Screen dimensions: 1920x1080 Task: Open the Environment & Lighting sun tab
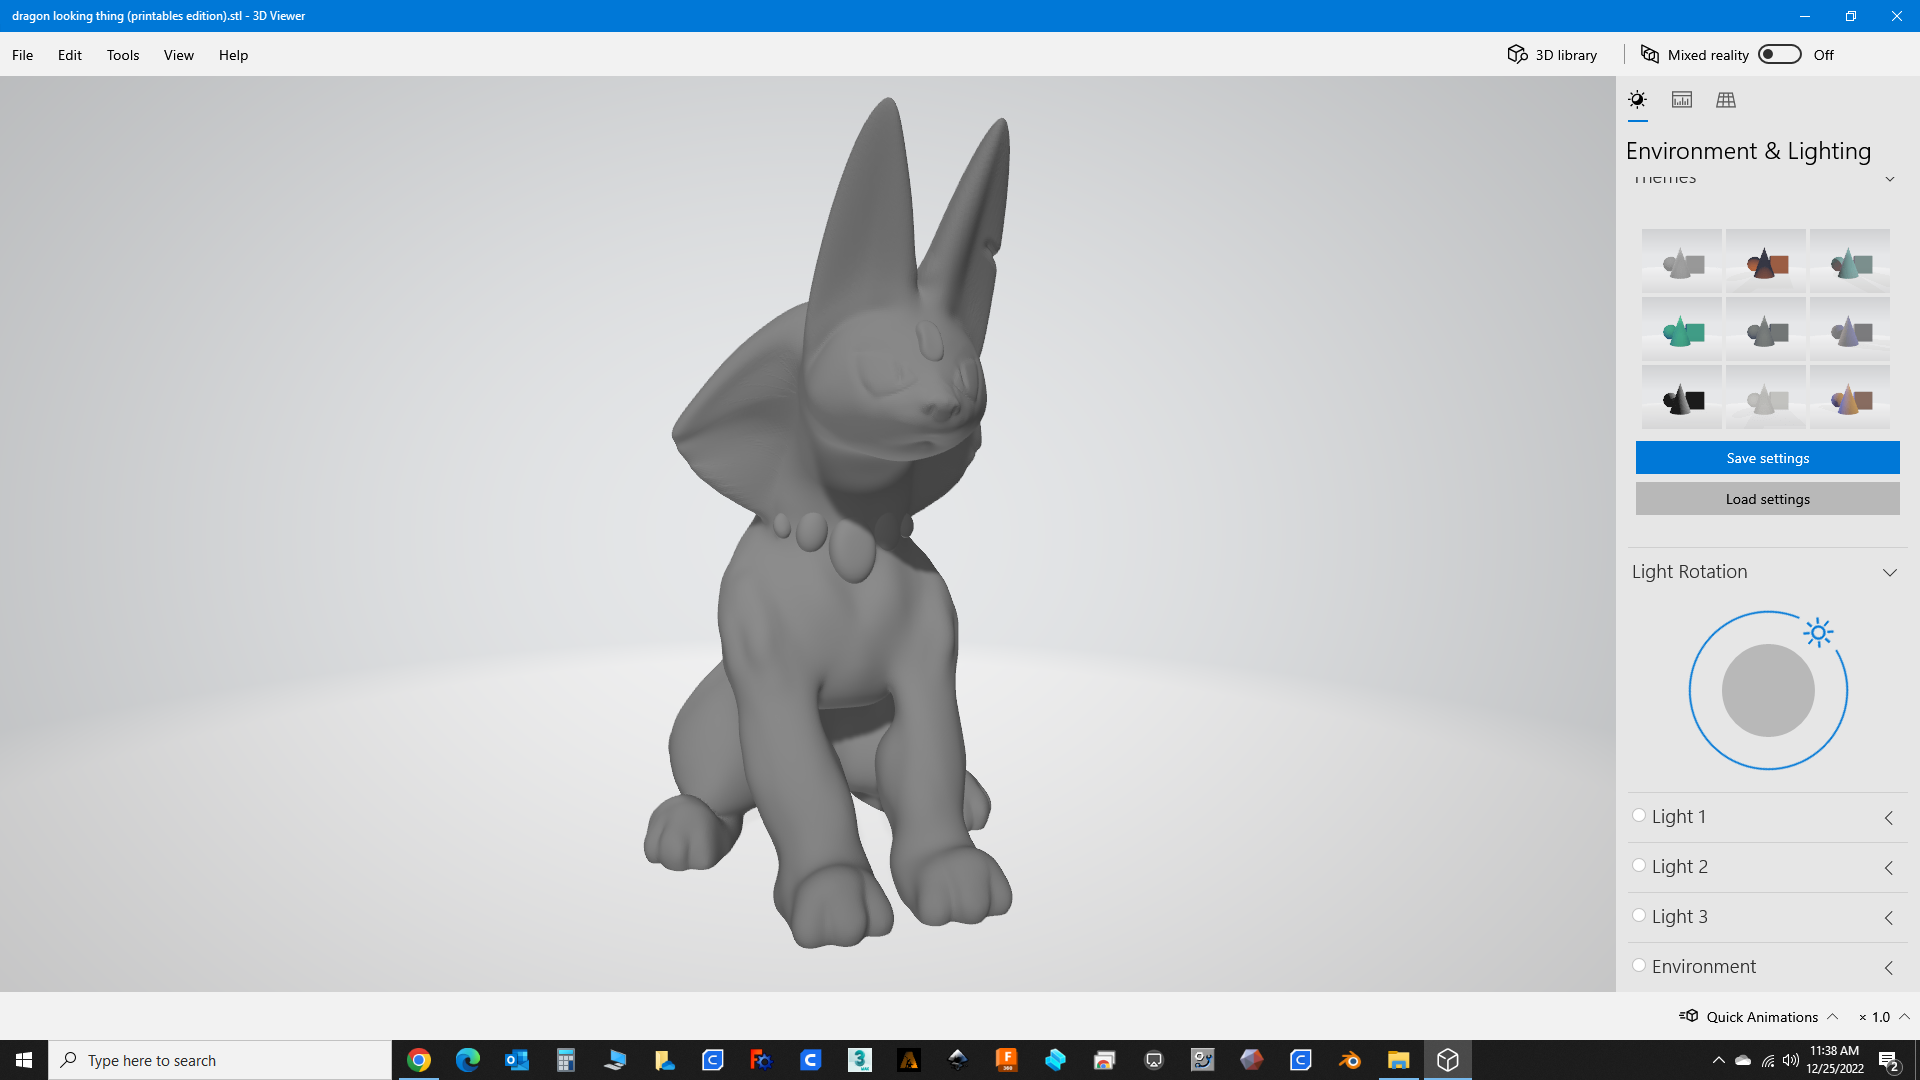1637,100
